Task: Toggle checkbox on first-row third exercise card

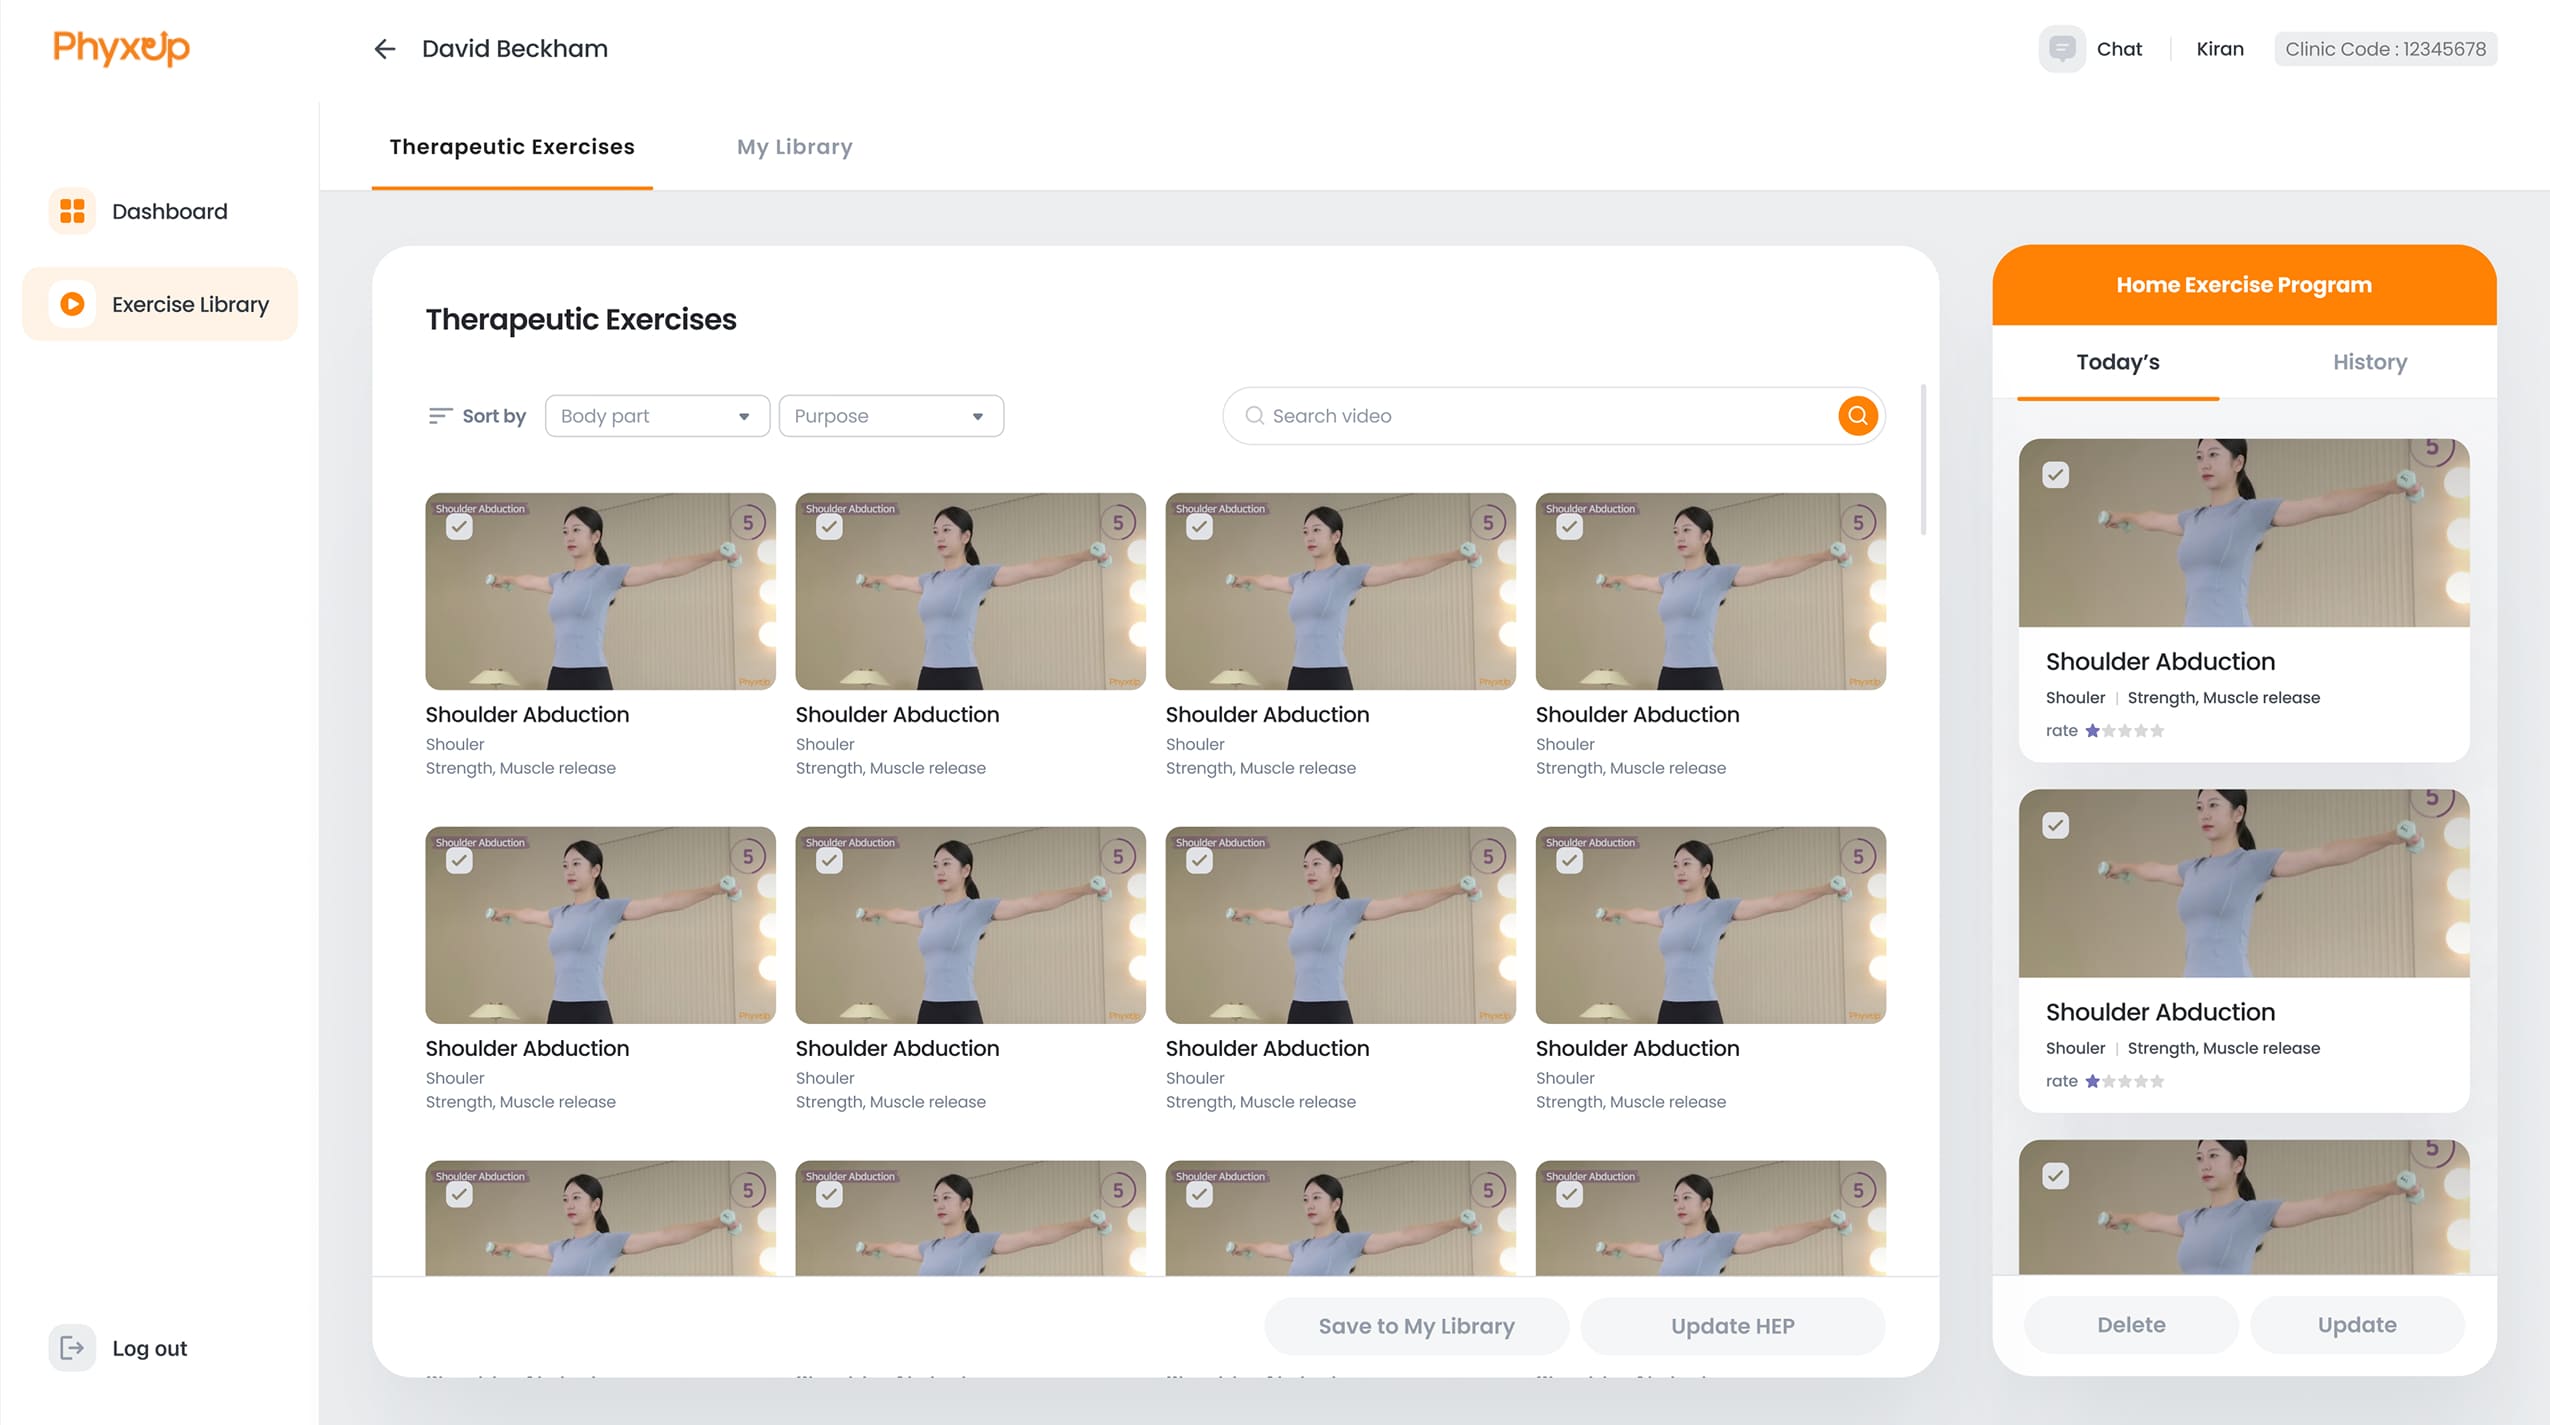Action: coord(1199,527)
